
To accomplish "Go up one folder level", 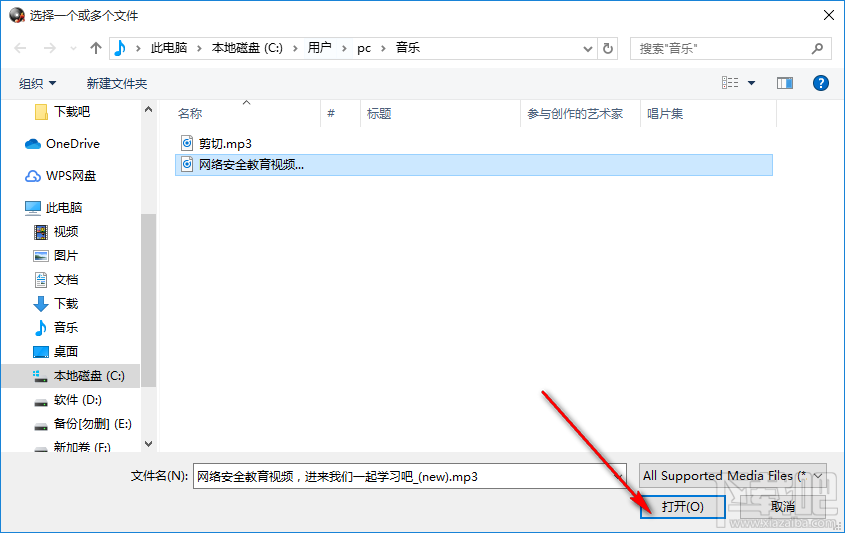I will point(96,49).
